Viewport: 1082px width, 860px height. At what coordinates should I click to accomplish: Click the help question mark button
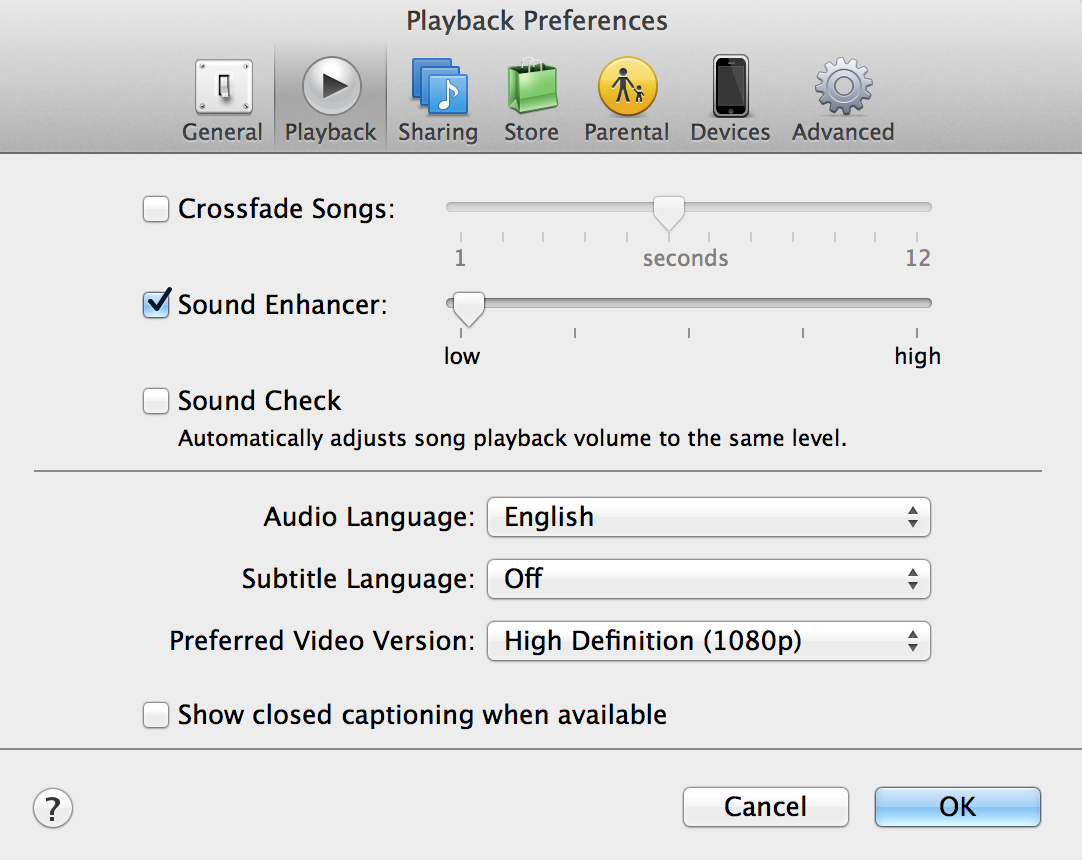coord(53,808)
